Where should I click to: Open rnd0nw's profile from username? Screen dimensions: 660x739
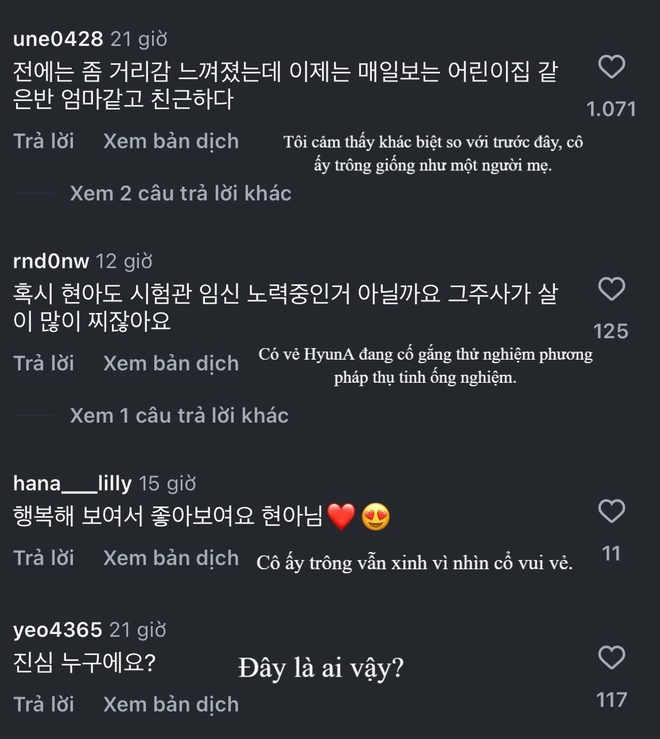(x=52, y=262)
